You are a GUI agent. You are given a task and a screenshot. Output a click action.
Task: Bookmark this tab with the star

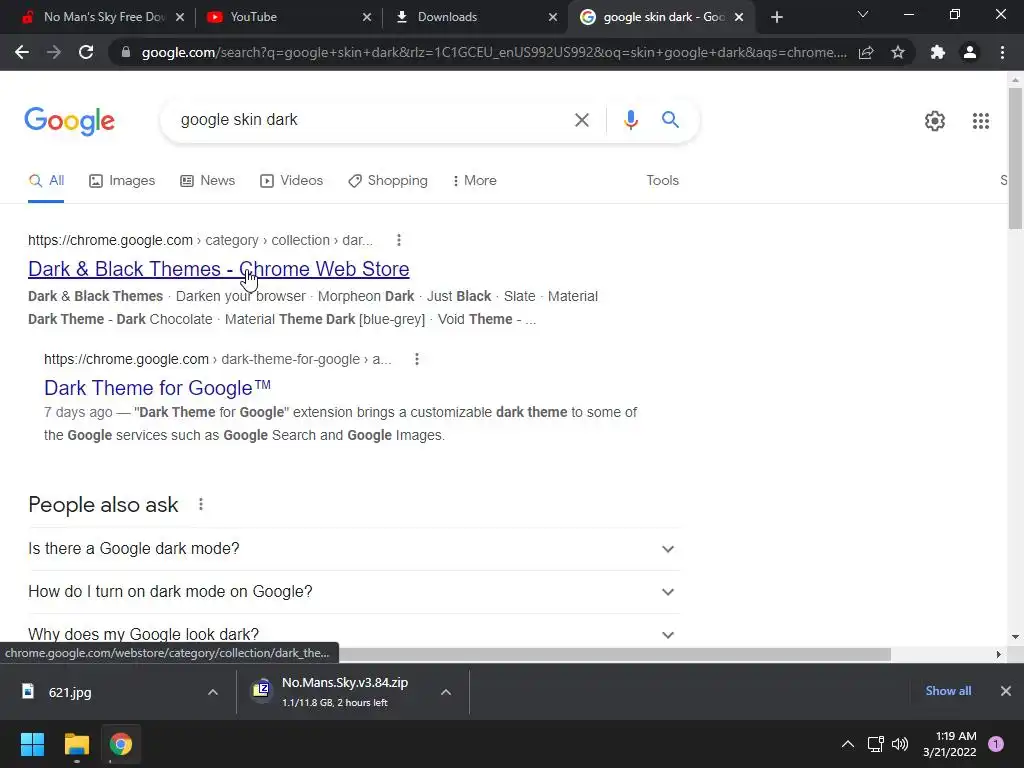tap(898, 52)
